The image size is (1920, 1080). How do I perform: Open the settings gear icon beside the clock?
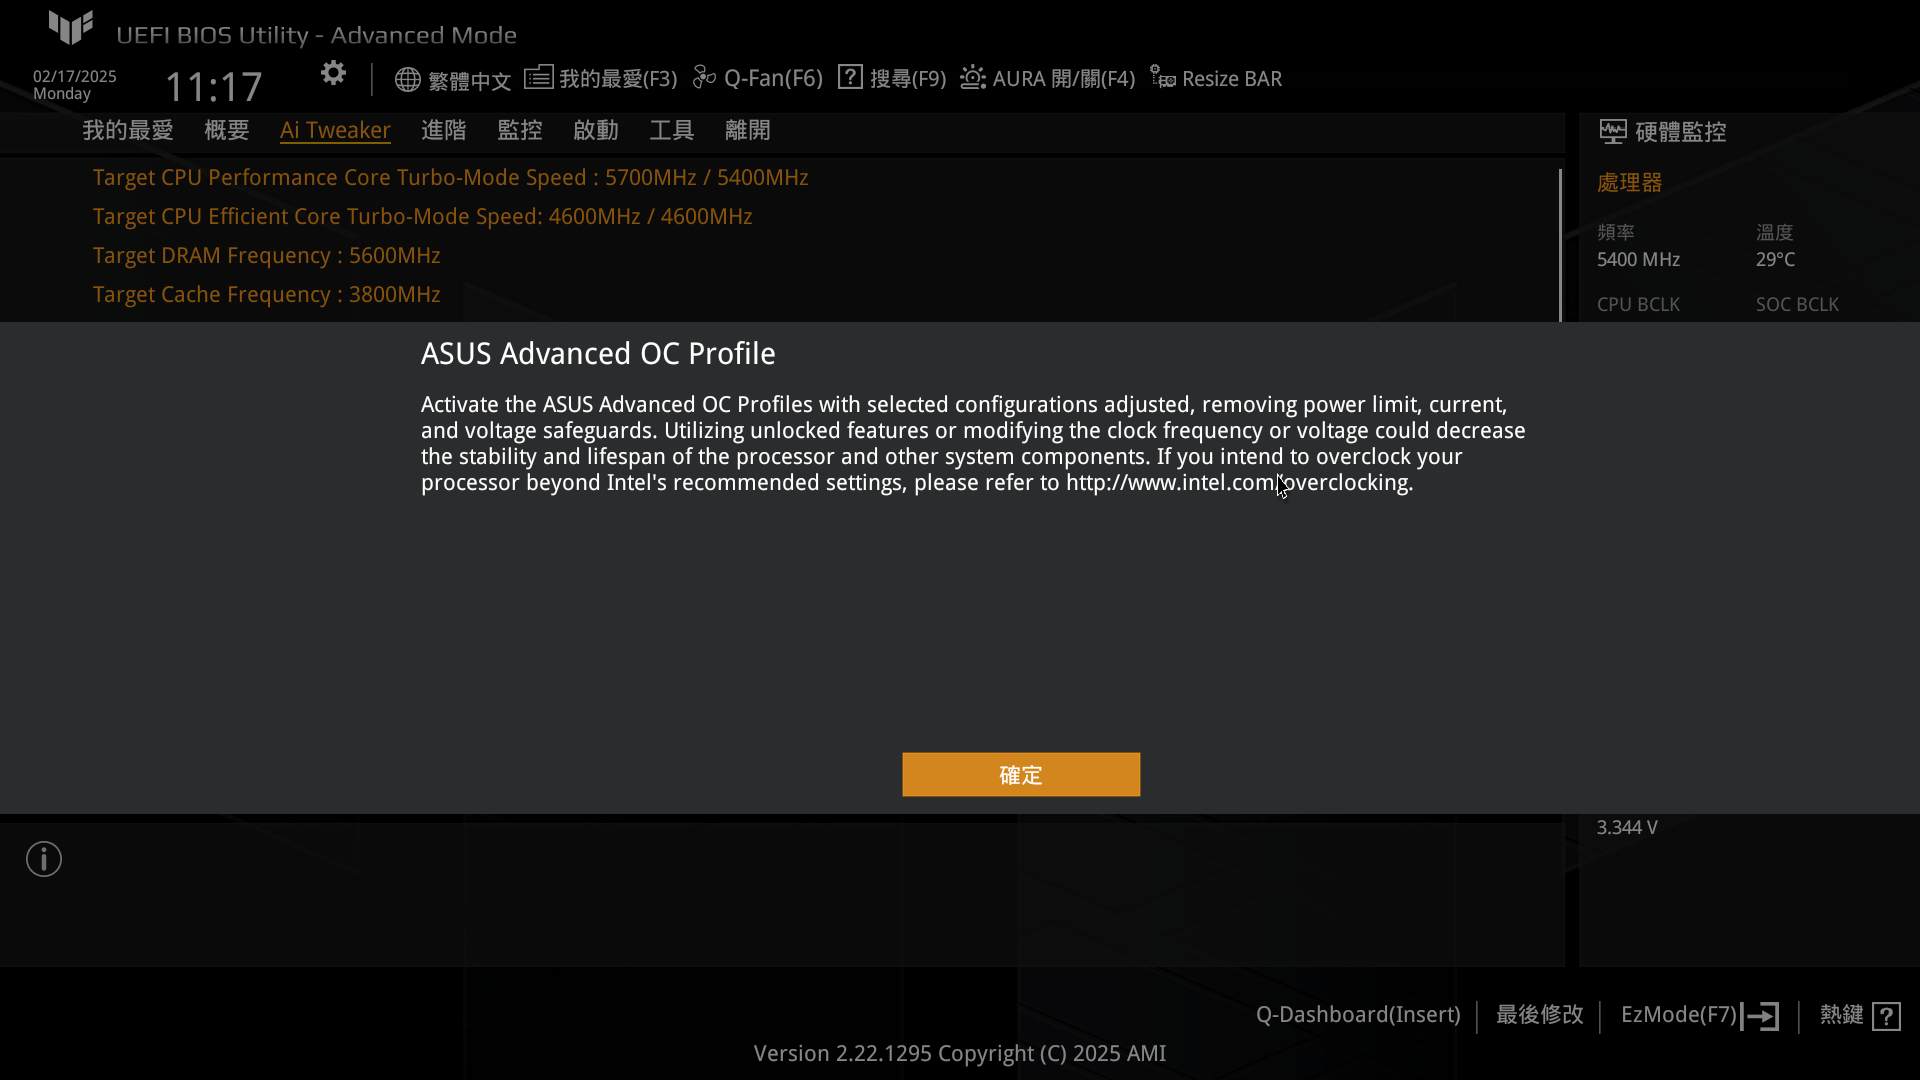point(333,73)
